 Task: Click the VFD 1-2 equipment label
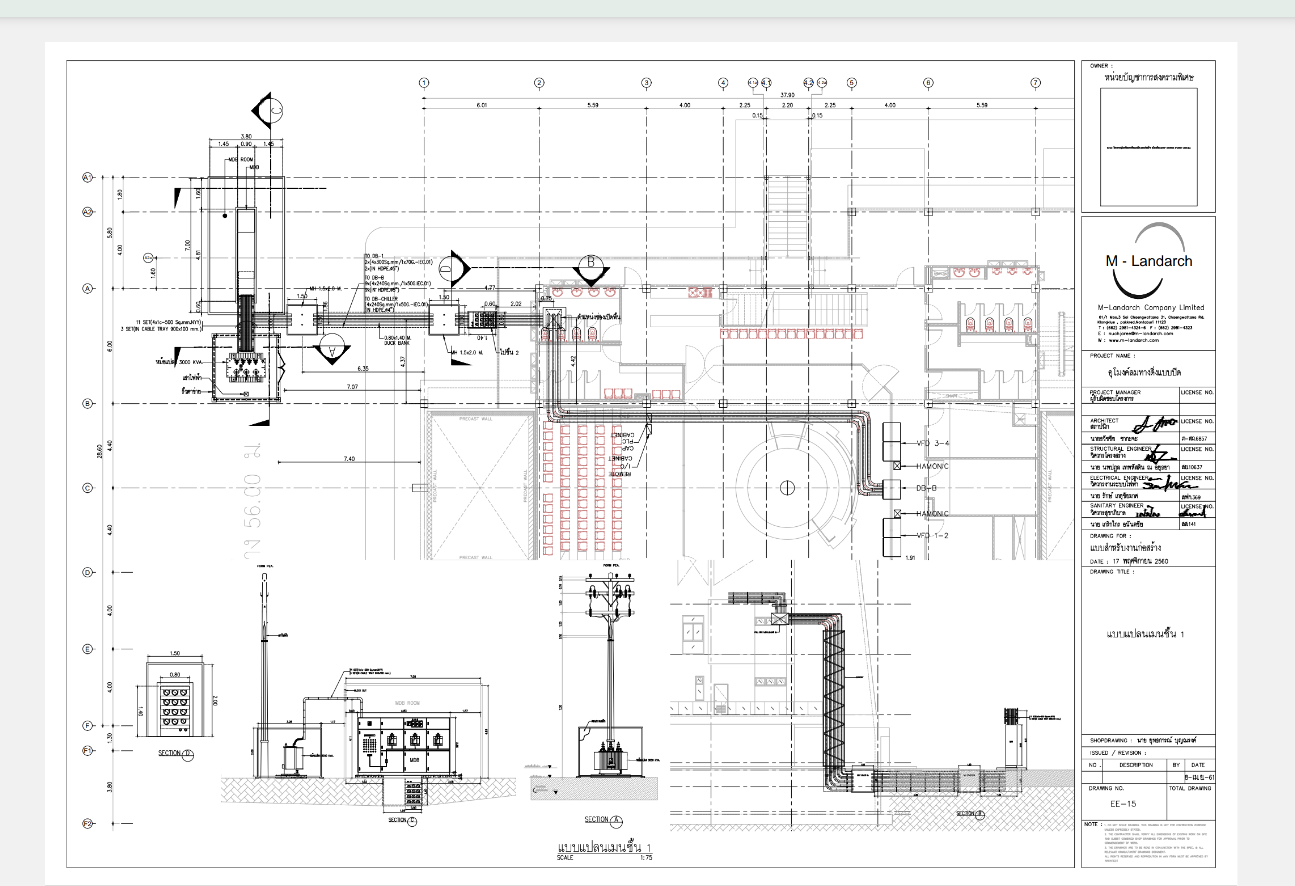tap(932, 536)
